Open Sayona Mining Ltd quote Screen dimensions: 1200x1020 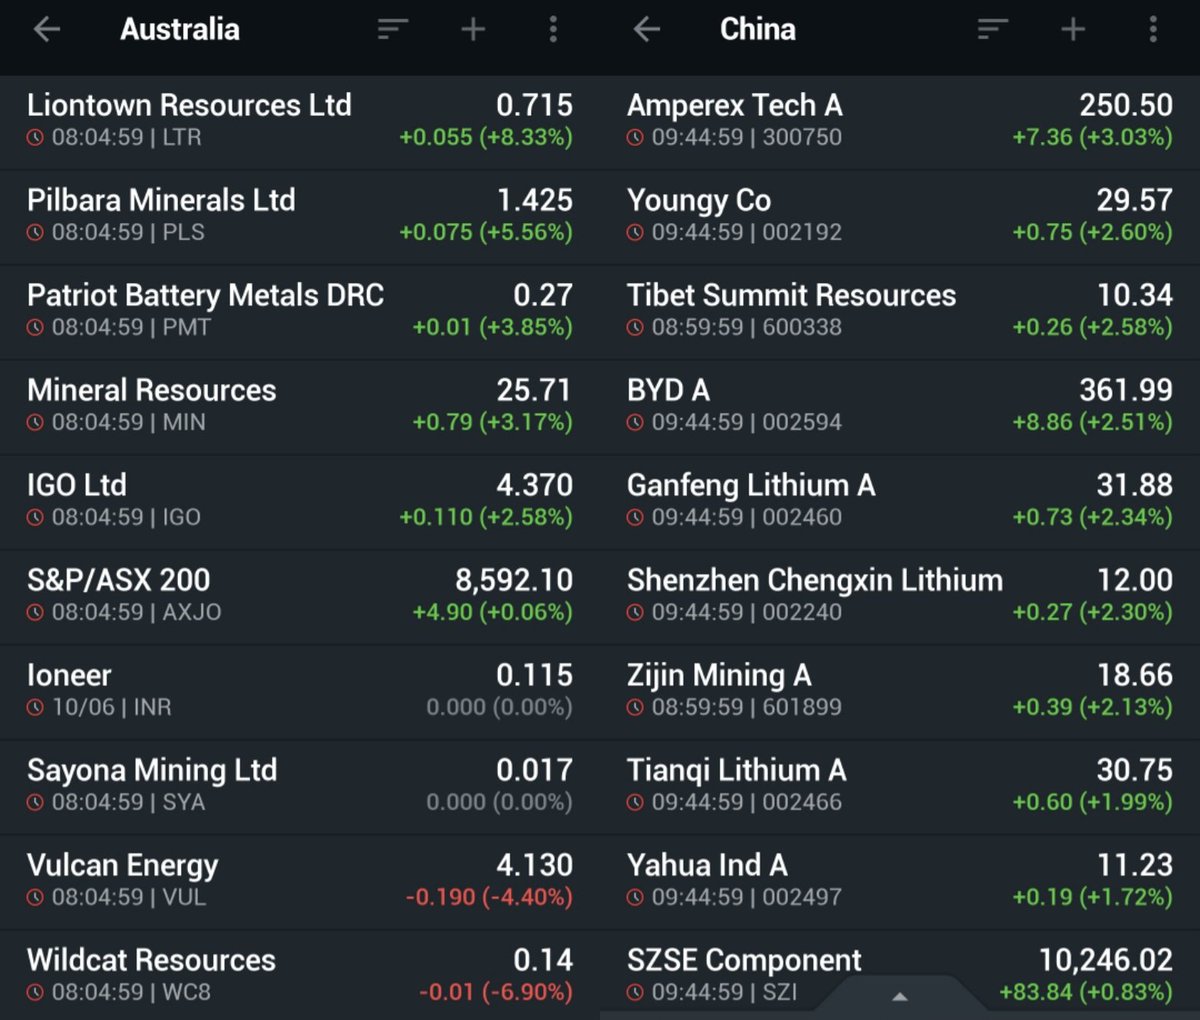point(300,787)
